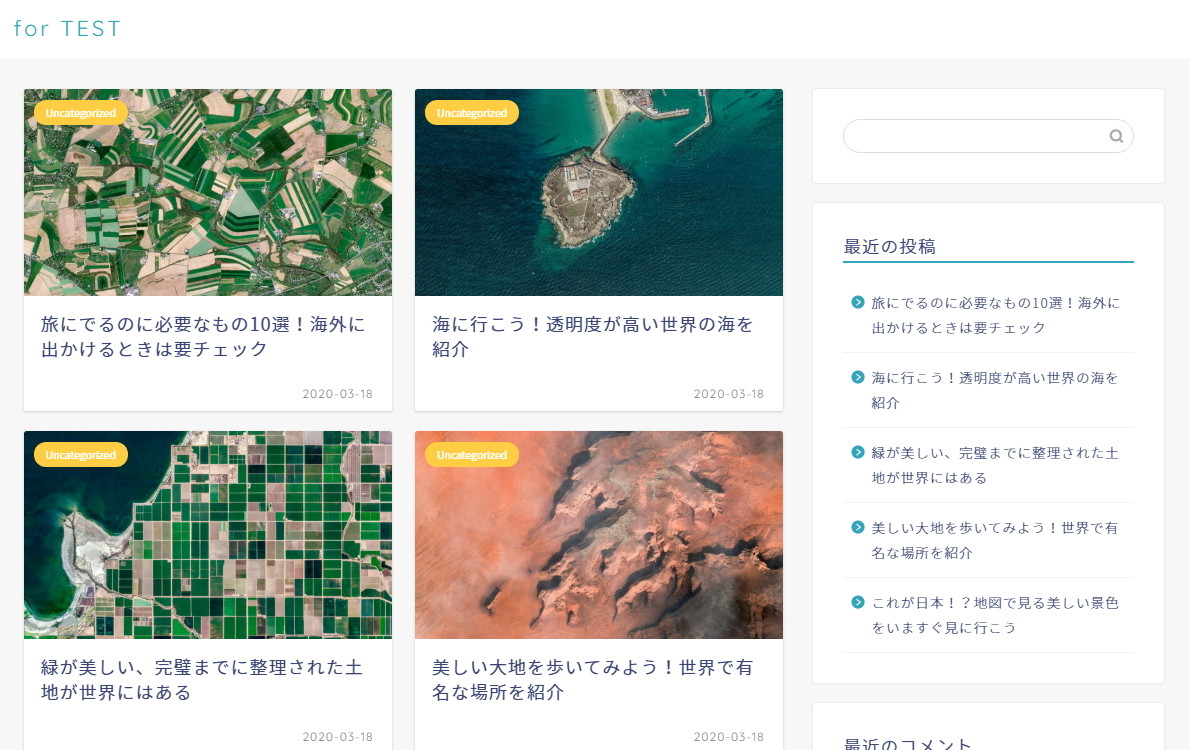Click date 2020-03-18 on green grid post

(x=338, y=737)
